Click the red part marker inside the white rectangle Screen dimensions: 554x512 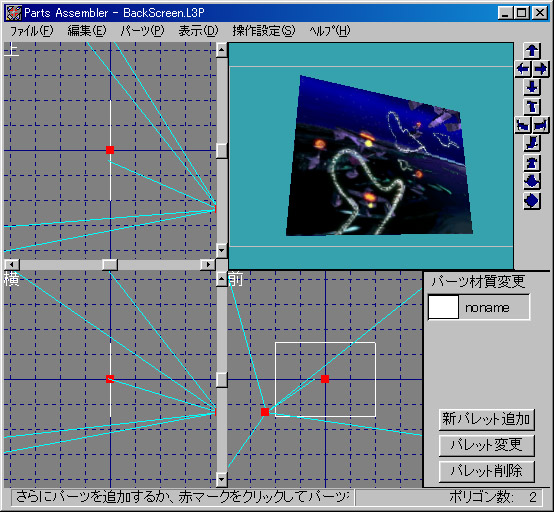(x=325, y=379)
